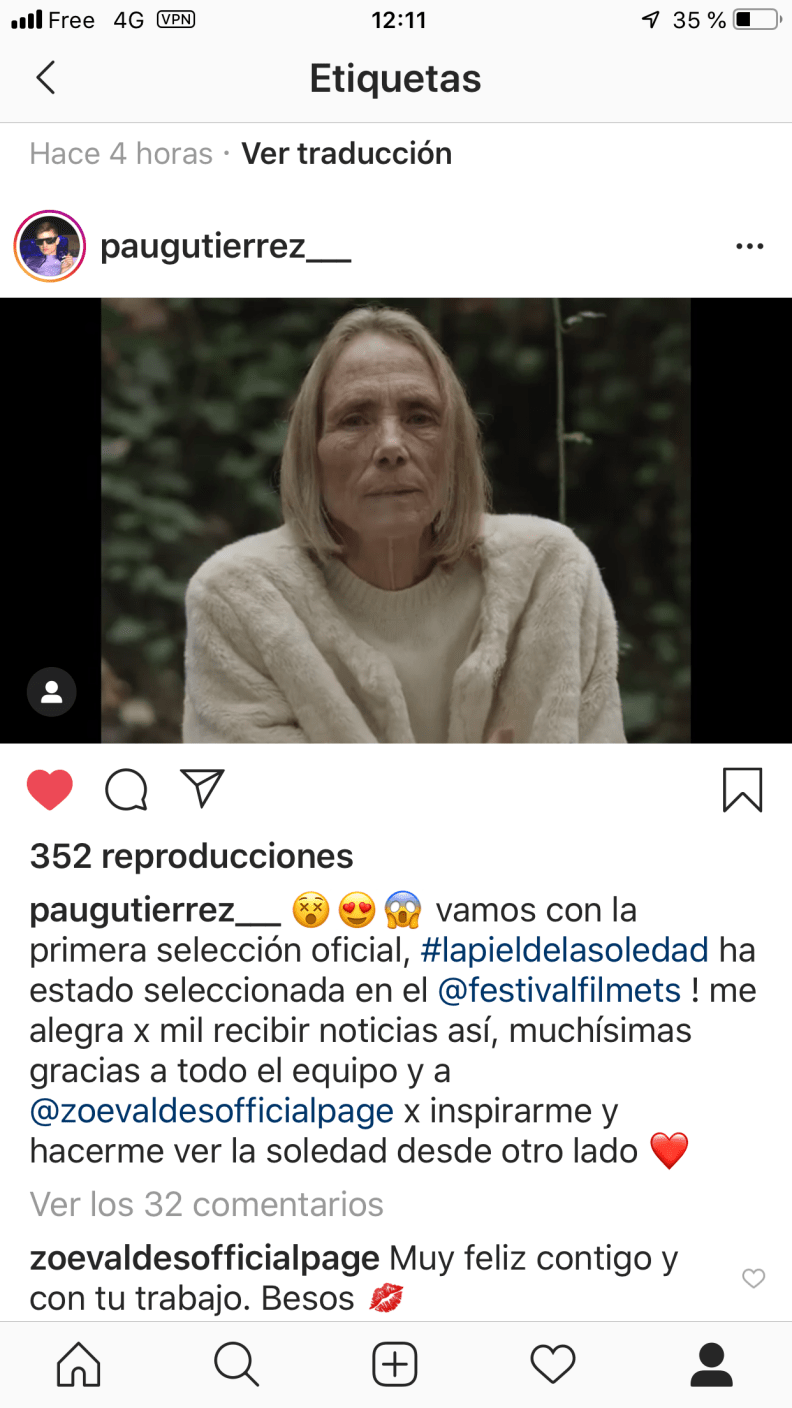Open Ver los 32 comentarios
This screenshot has height=1408, width=792.
tap(207, 1205)
